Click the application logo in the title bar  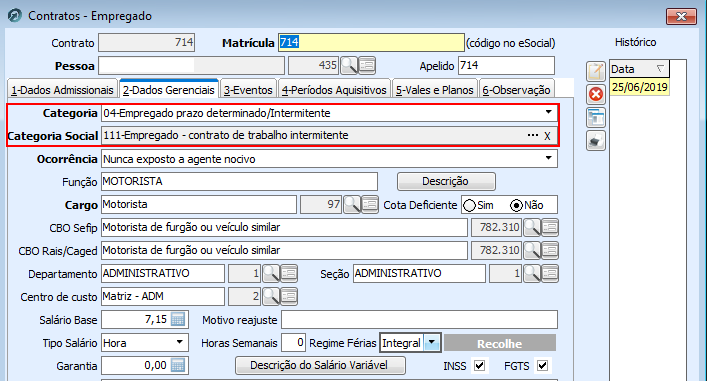[14, 15]
